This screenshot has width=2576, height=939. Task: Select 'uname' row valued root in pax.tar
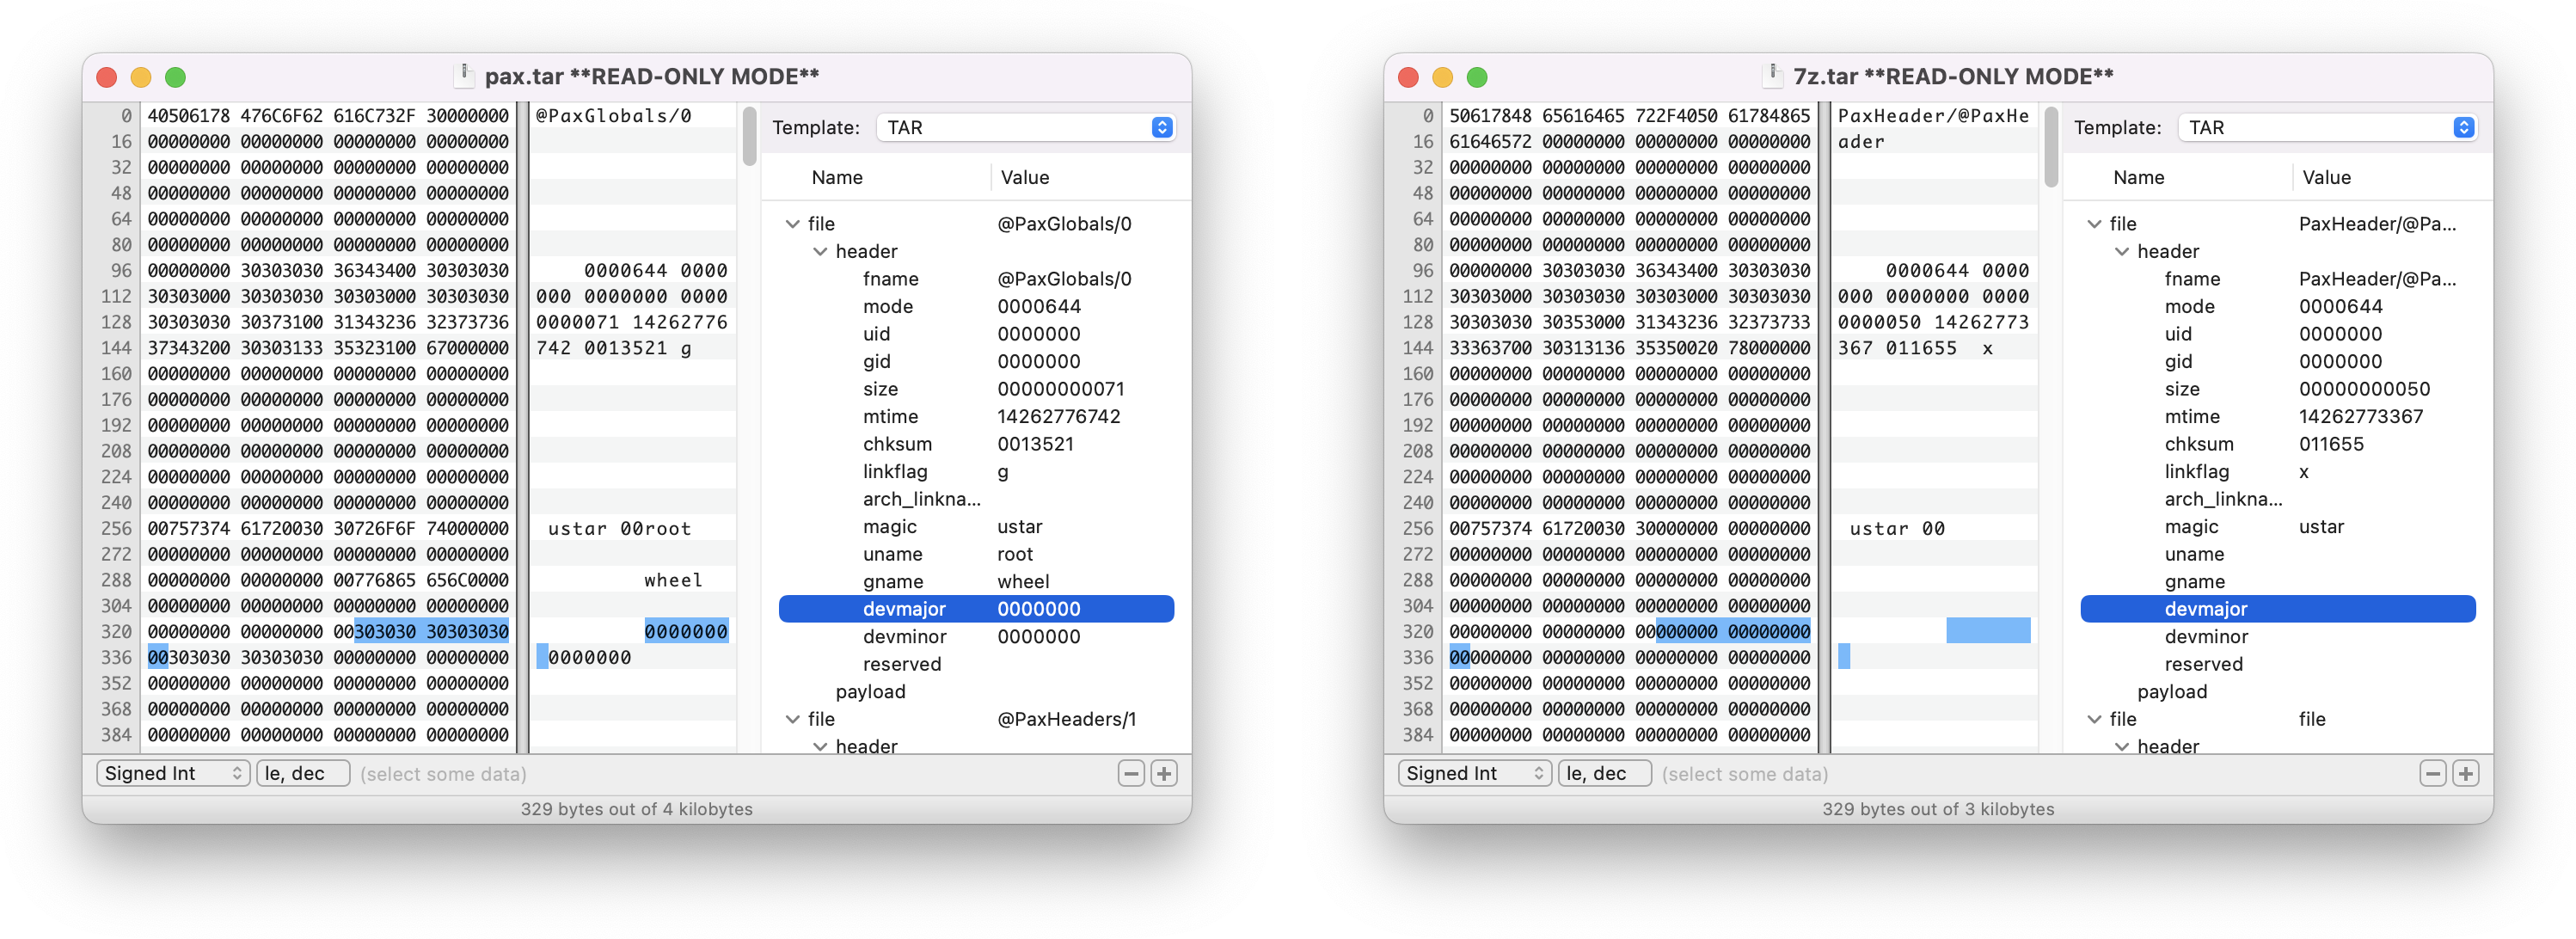click(x=976, y=554)
